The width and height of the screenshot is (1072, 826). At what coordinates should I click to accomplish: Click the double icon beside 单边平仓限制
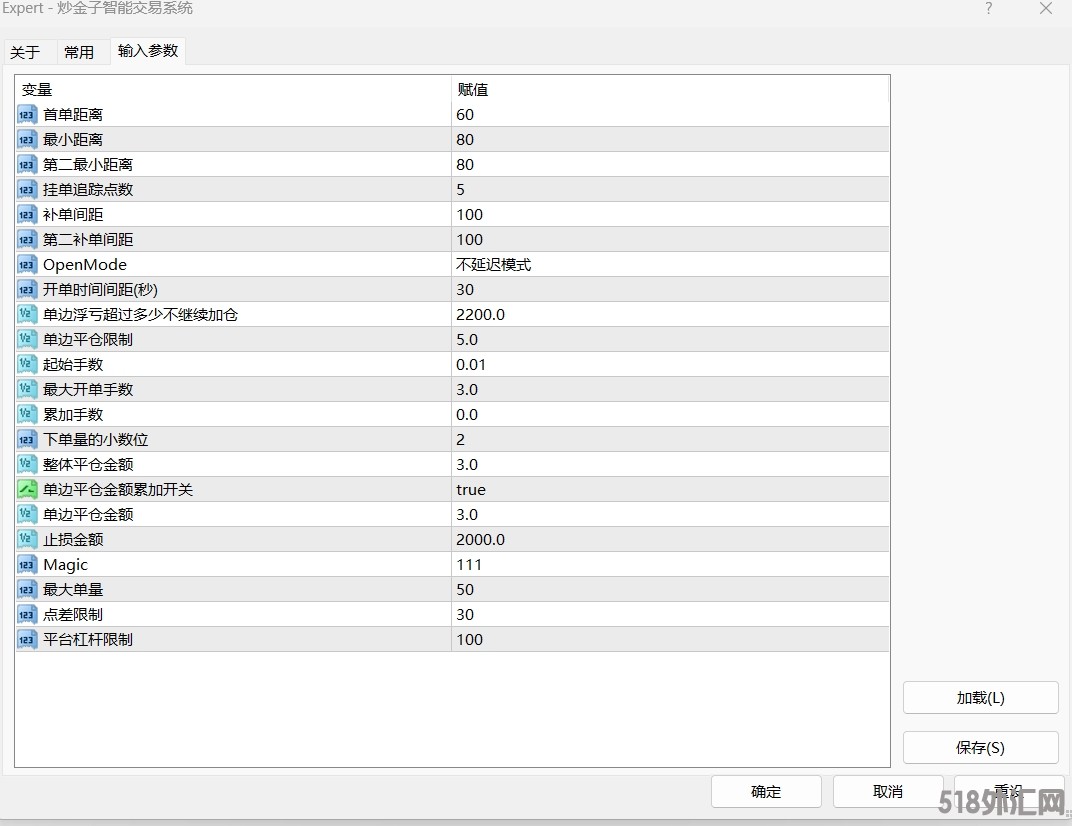pos(27,340)
